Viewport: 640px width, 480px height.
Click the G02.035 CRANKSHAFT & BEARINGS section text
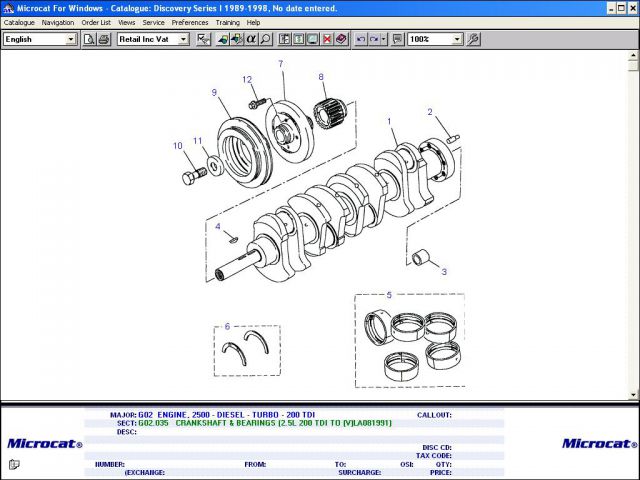coord(265,423)
